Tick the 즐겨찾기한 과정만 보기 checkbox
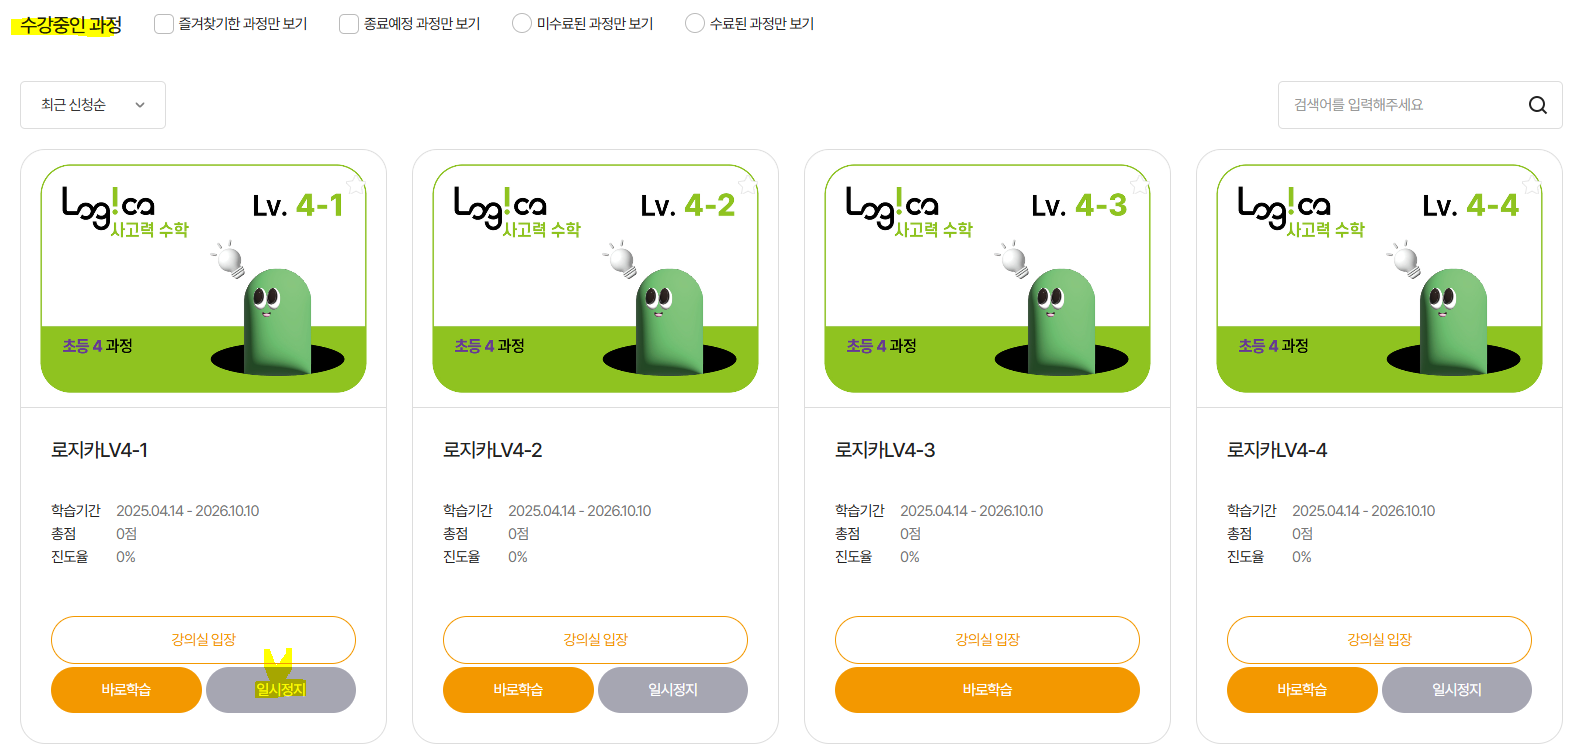This screenshot has width=1571, height=753. pos(164,24)
